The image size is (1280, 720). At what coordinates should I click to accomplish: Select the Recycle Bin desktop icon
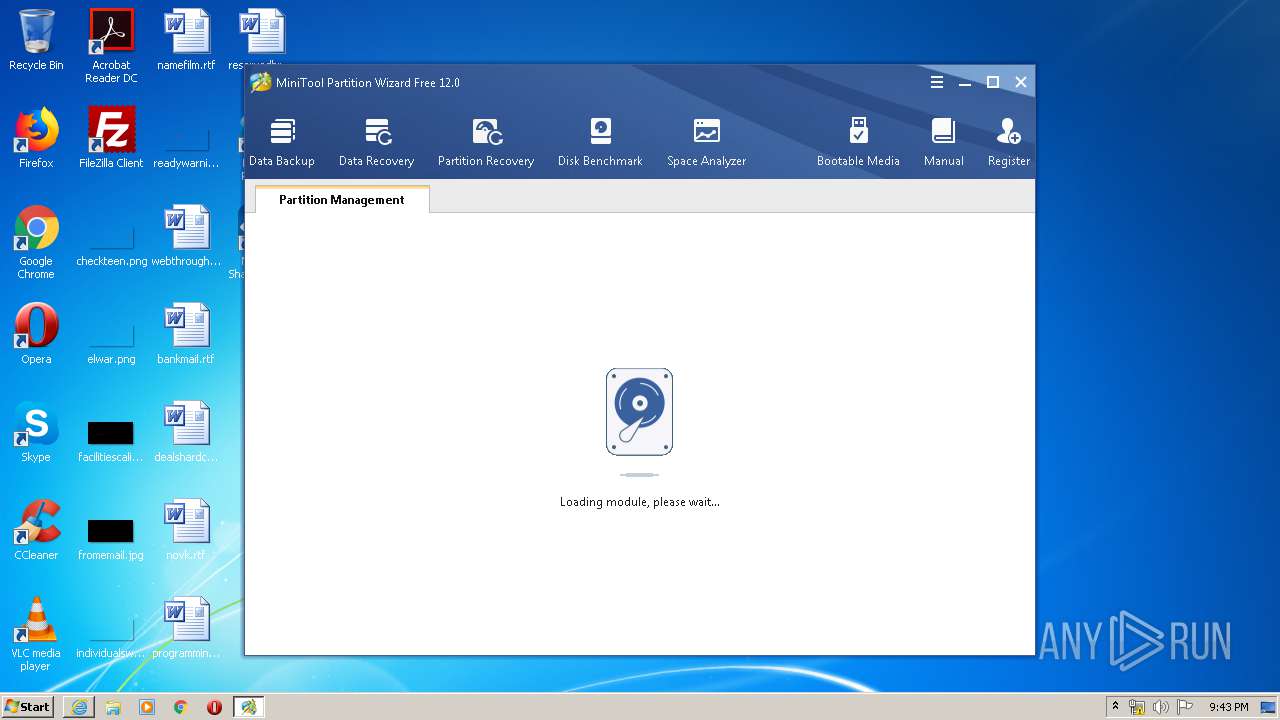pos(36,40)
